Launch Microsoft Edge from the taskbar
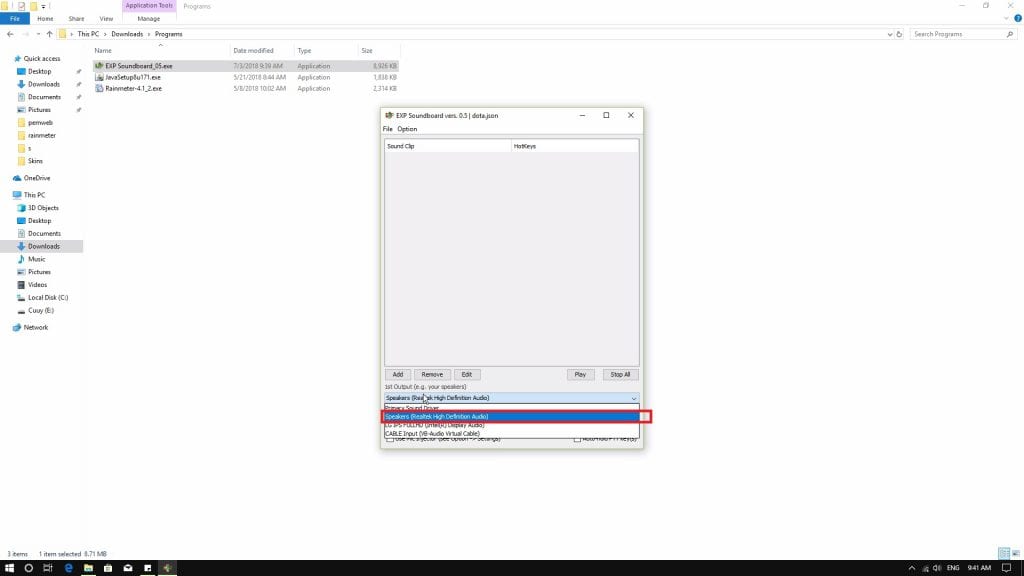This screenshot has width=1024, height=576. pos(69,568)
